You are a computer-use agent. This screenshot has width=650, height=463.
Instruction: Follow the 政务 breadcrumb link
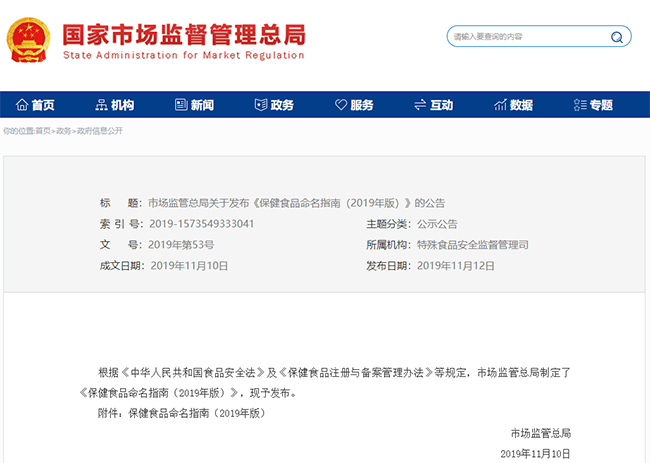(x=63, y=131)
